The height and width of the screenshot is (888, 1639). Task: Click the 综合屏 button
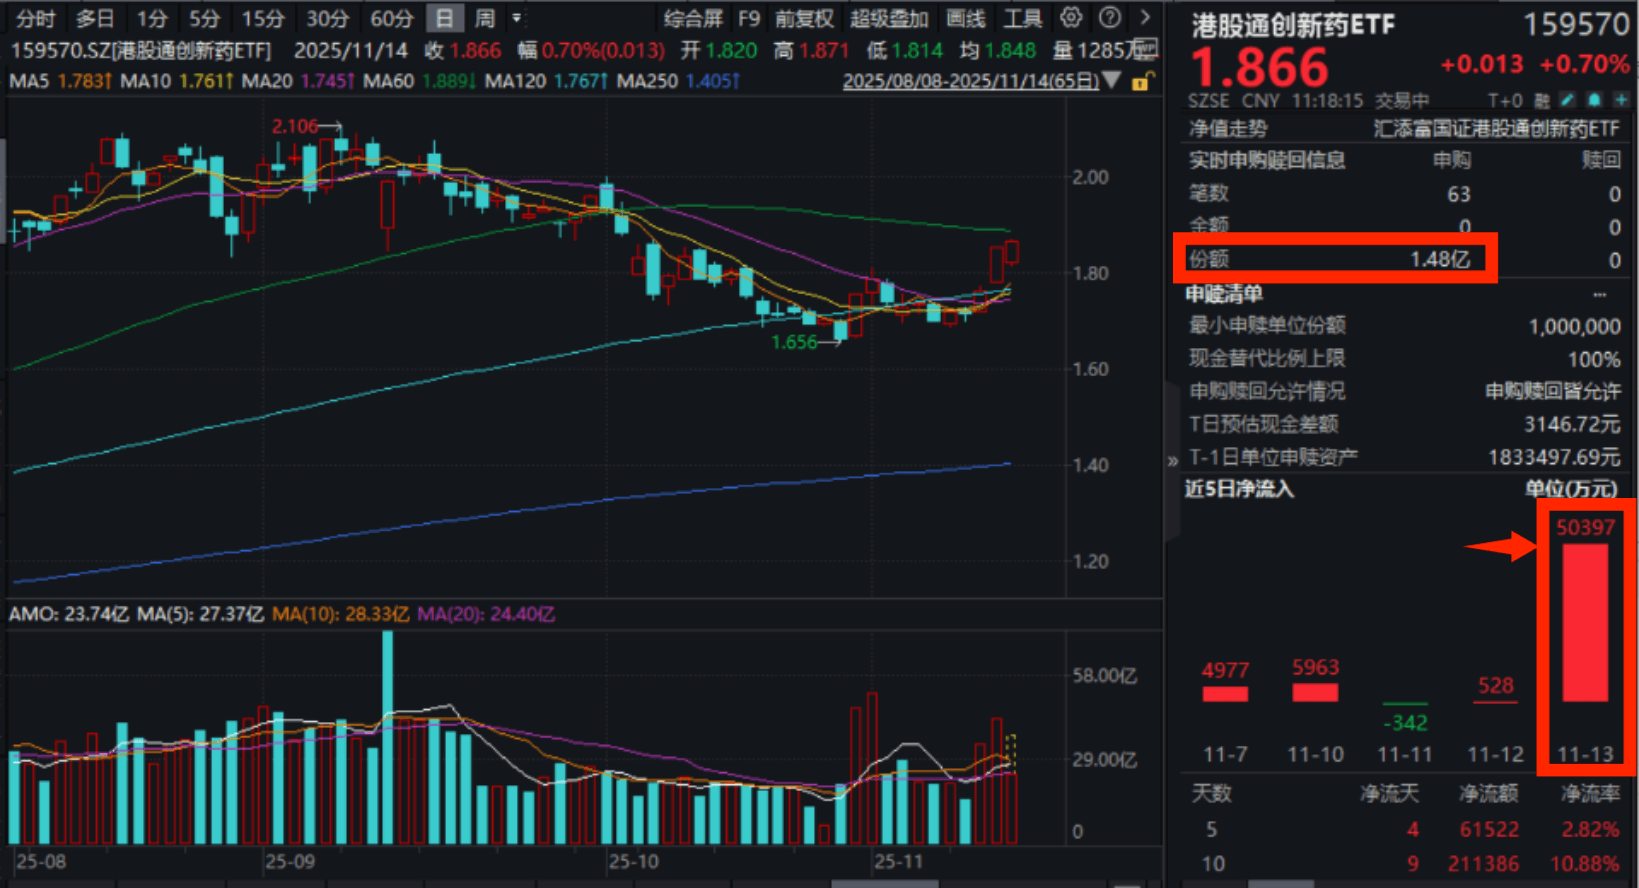(x=693, y=18)
